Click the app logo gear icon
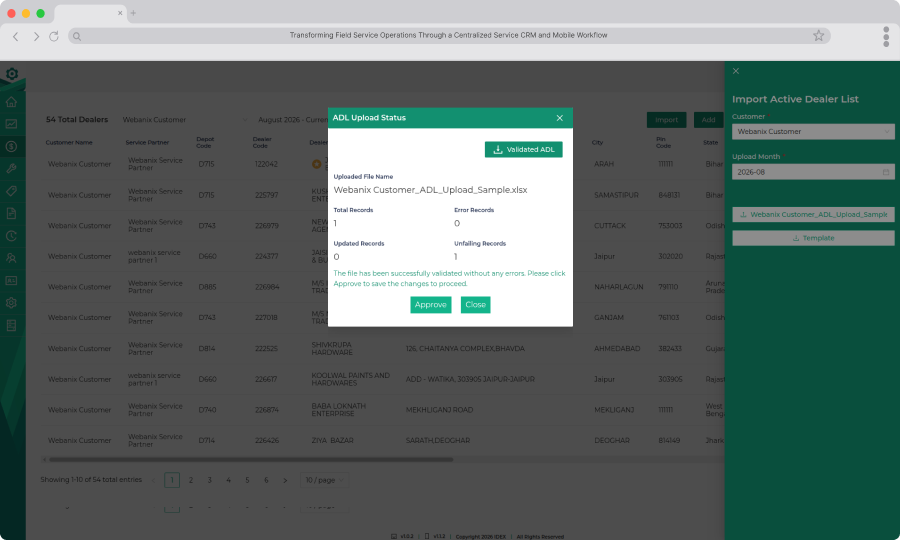The height and width of the screenshot is (540, 900). tap(12, 74)
